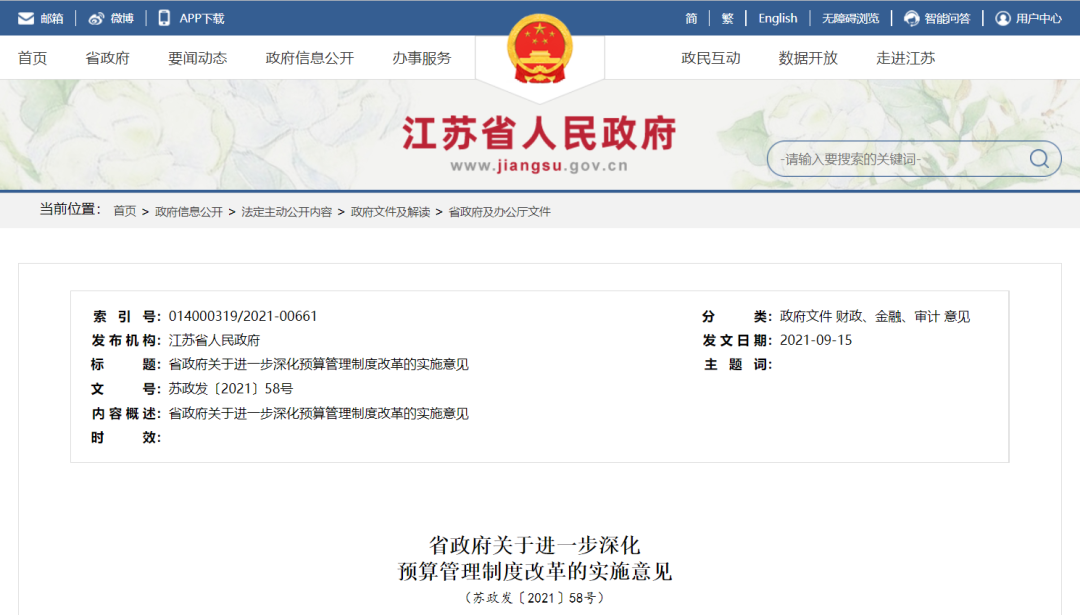Click the Weibo logo icon
Image resolution: width=1080 pixels, height=615 pixels.
point(96,19)
